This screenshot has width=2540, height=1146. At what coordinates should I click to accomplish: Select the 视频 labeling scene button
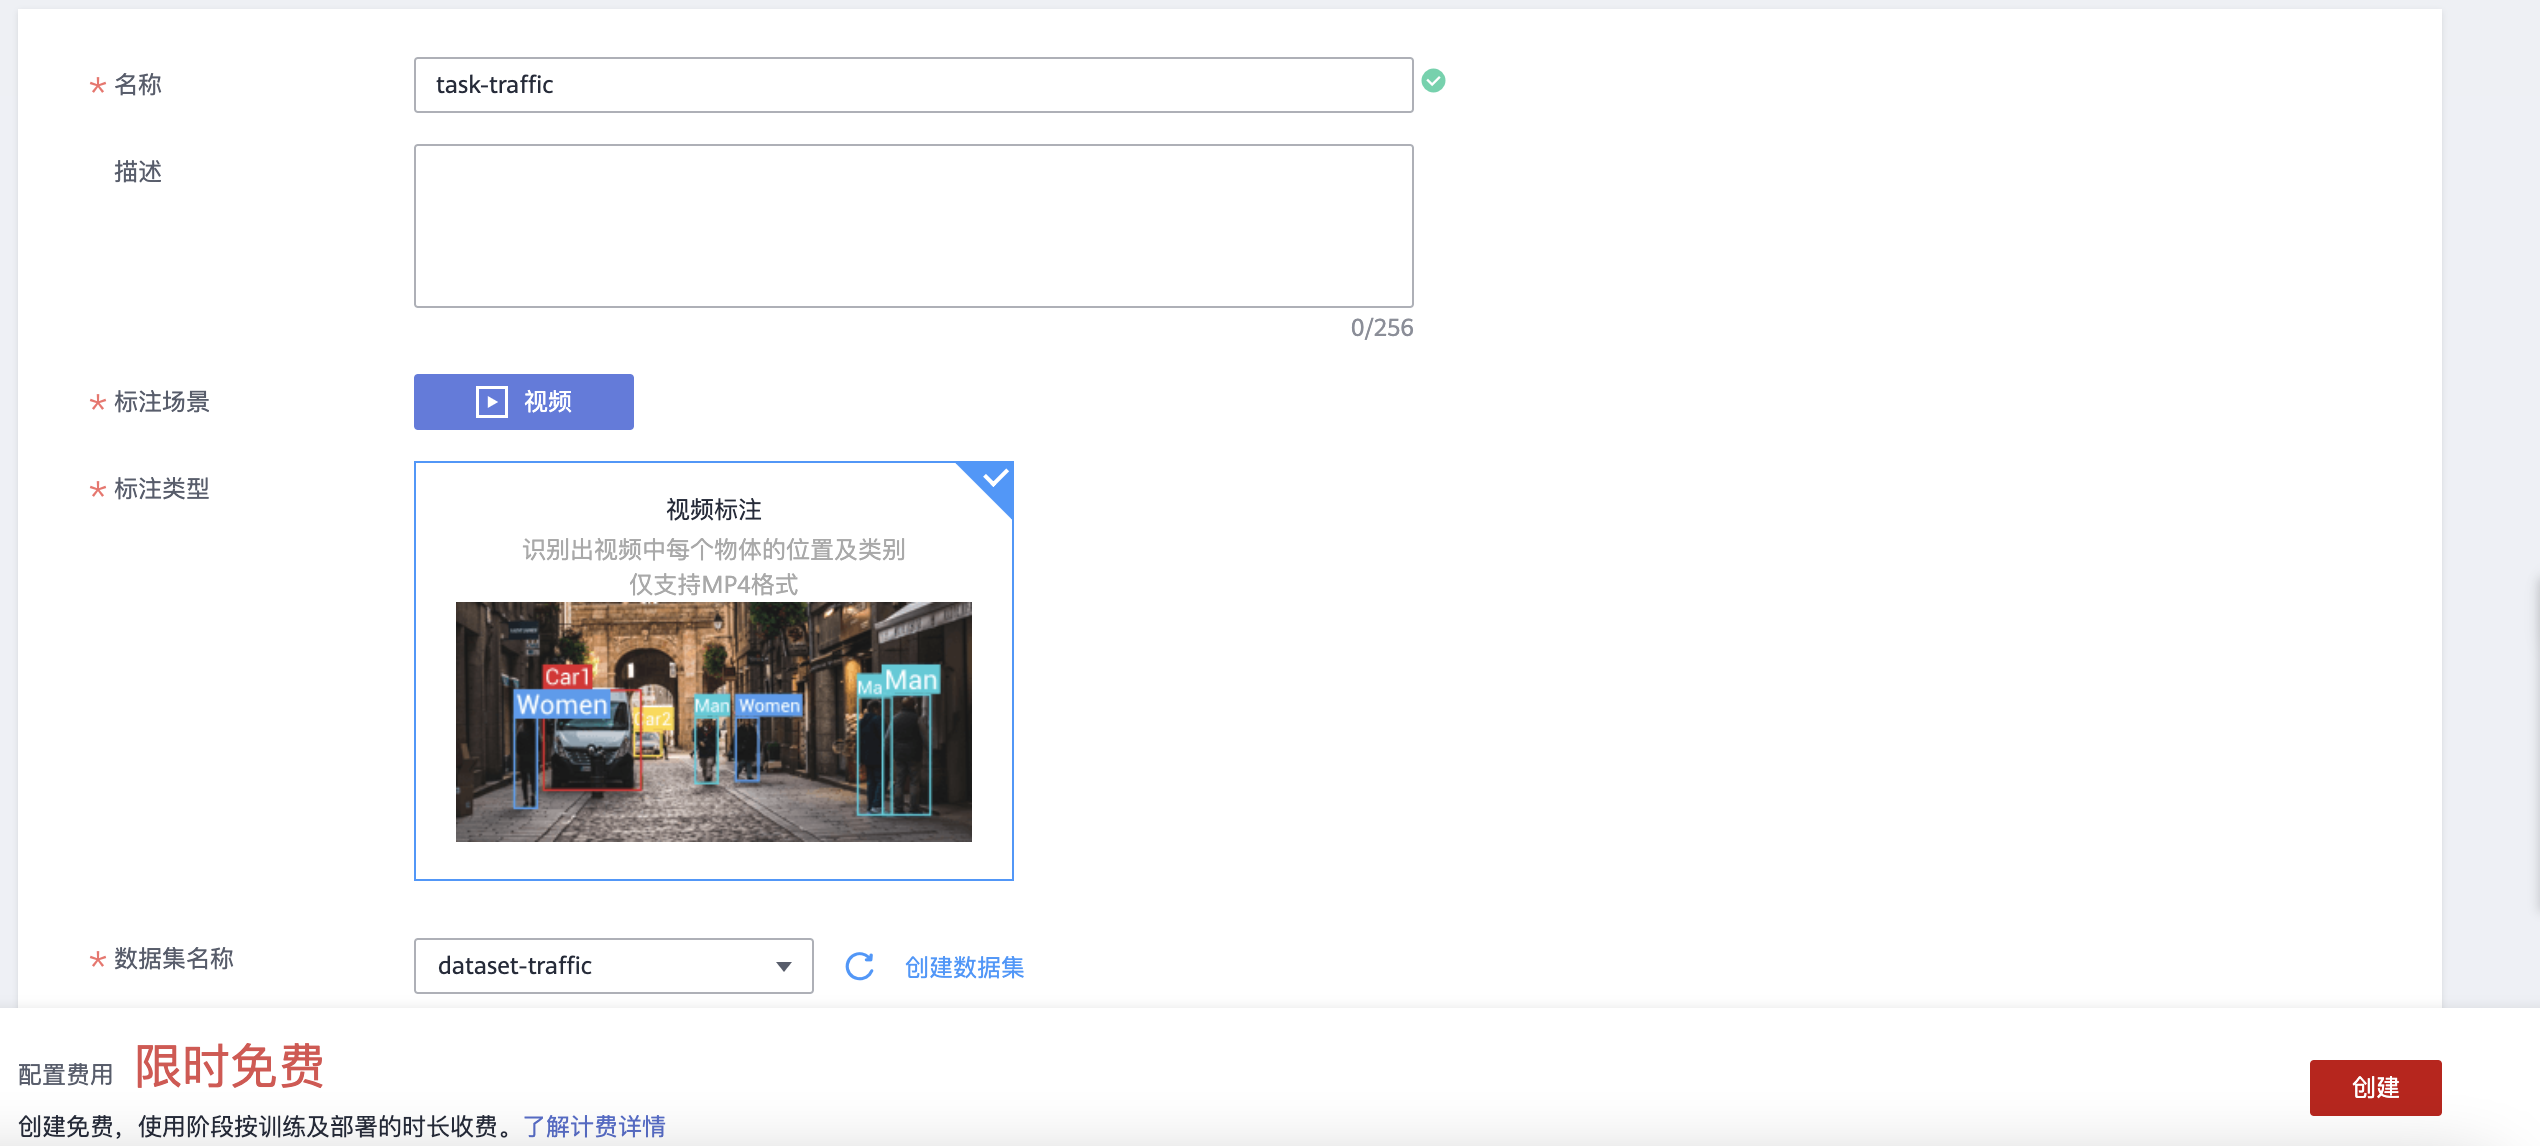click(x=523, y=402)
